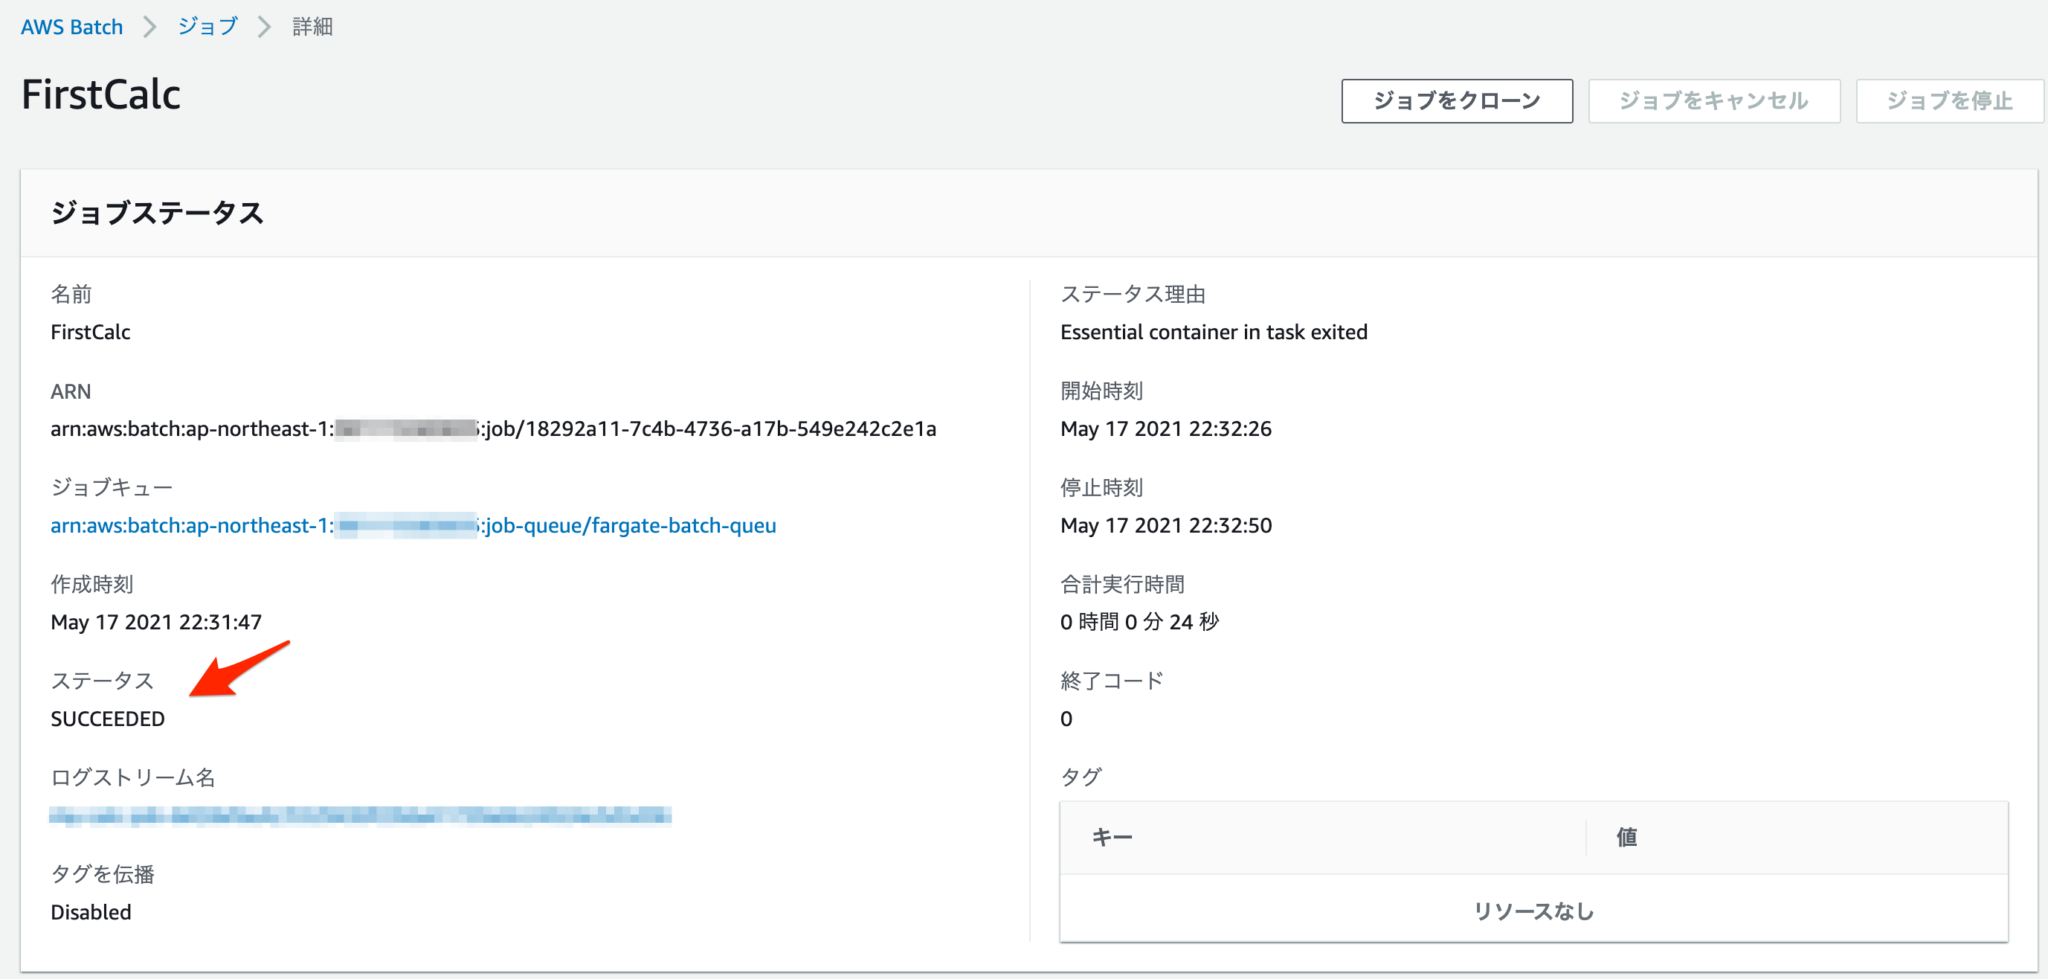The image size is (2048, 979).
Task: Select the job ARN value
Action: [493, 428]
